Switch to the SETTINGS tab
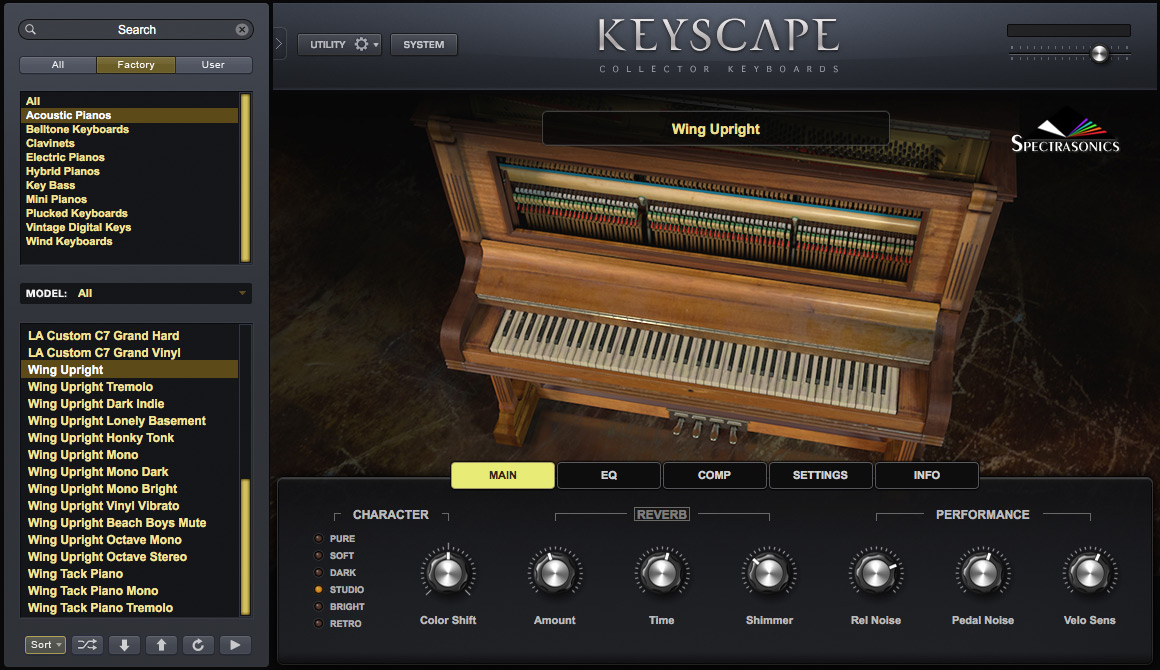The image size is (1160, 670). (820, 476)
